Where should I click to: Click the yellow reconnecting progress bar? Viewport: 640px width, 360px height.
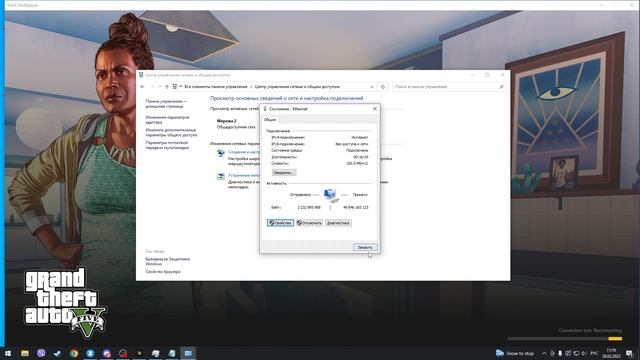[615, 339]
